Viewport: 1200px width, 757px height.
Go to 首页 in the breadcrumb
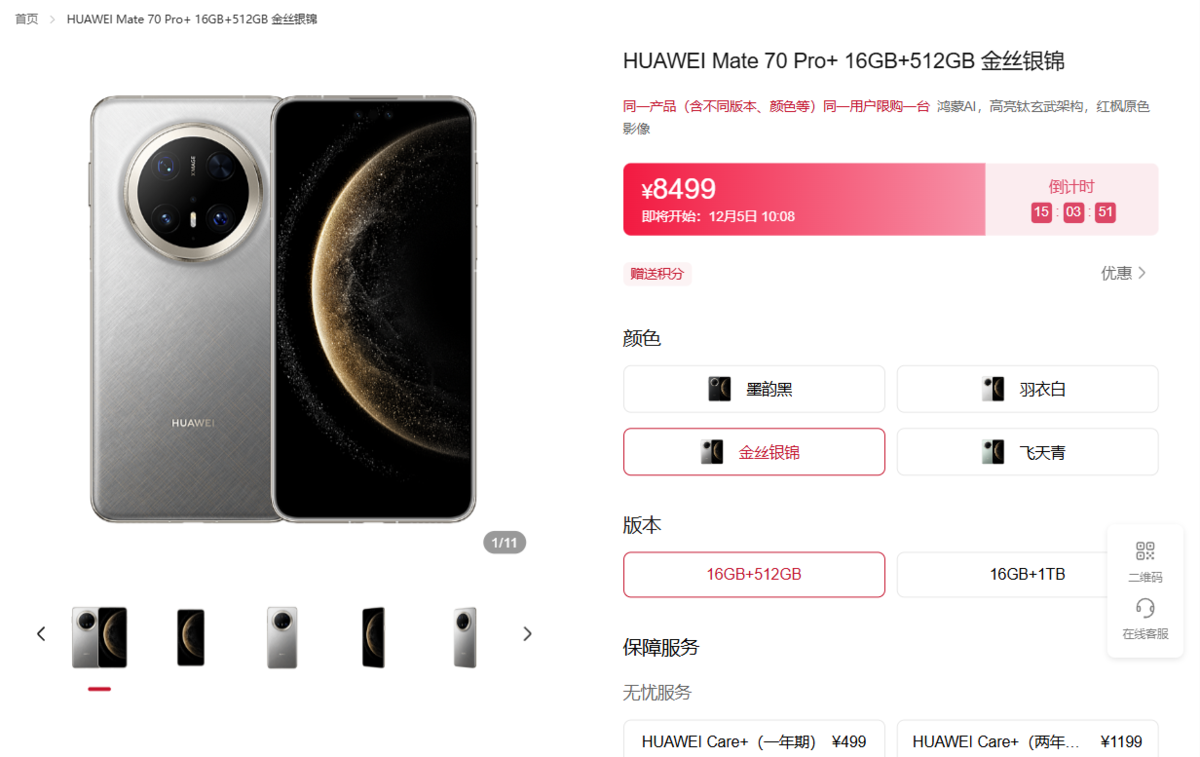point(26,19)
